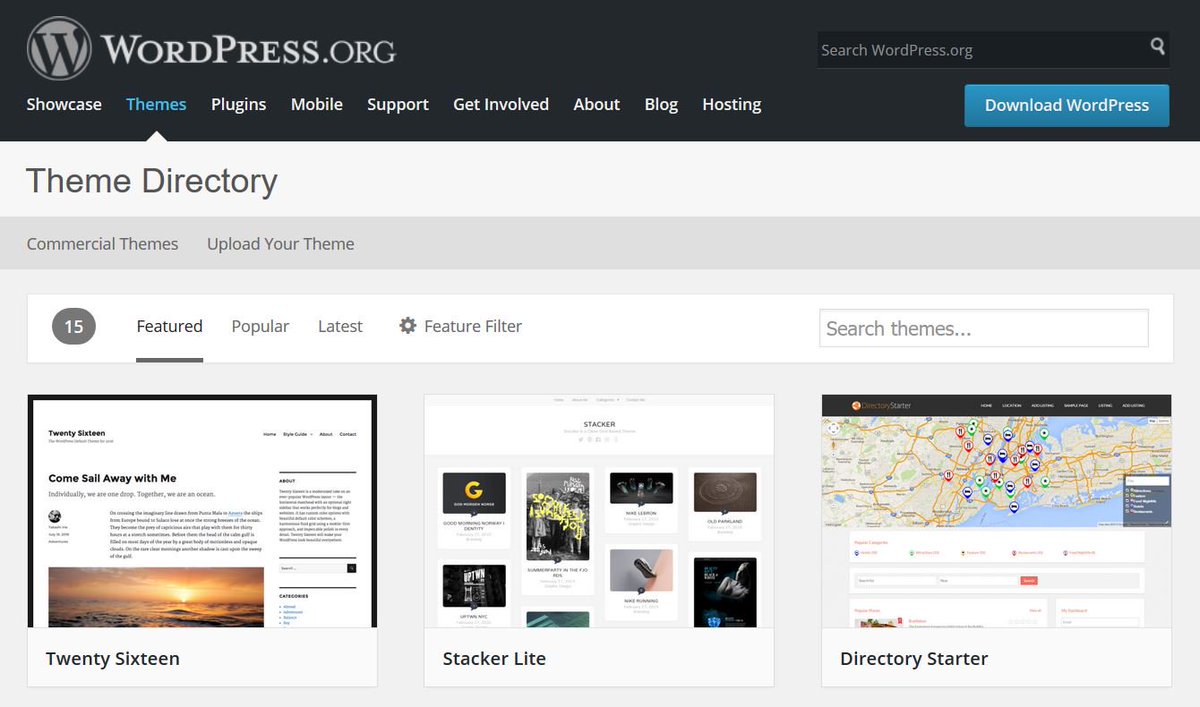The width and height of the screenshot is (1200, 707).
Task: Switch to the Latest tab
Action: [x=340, y=326]
